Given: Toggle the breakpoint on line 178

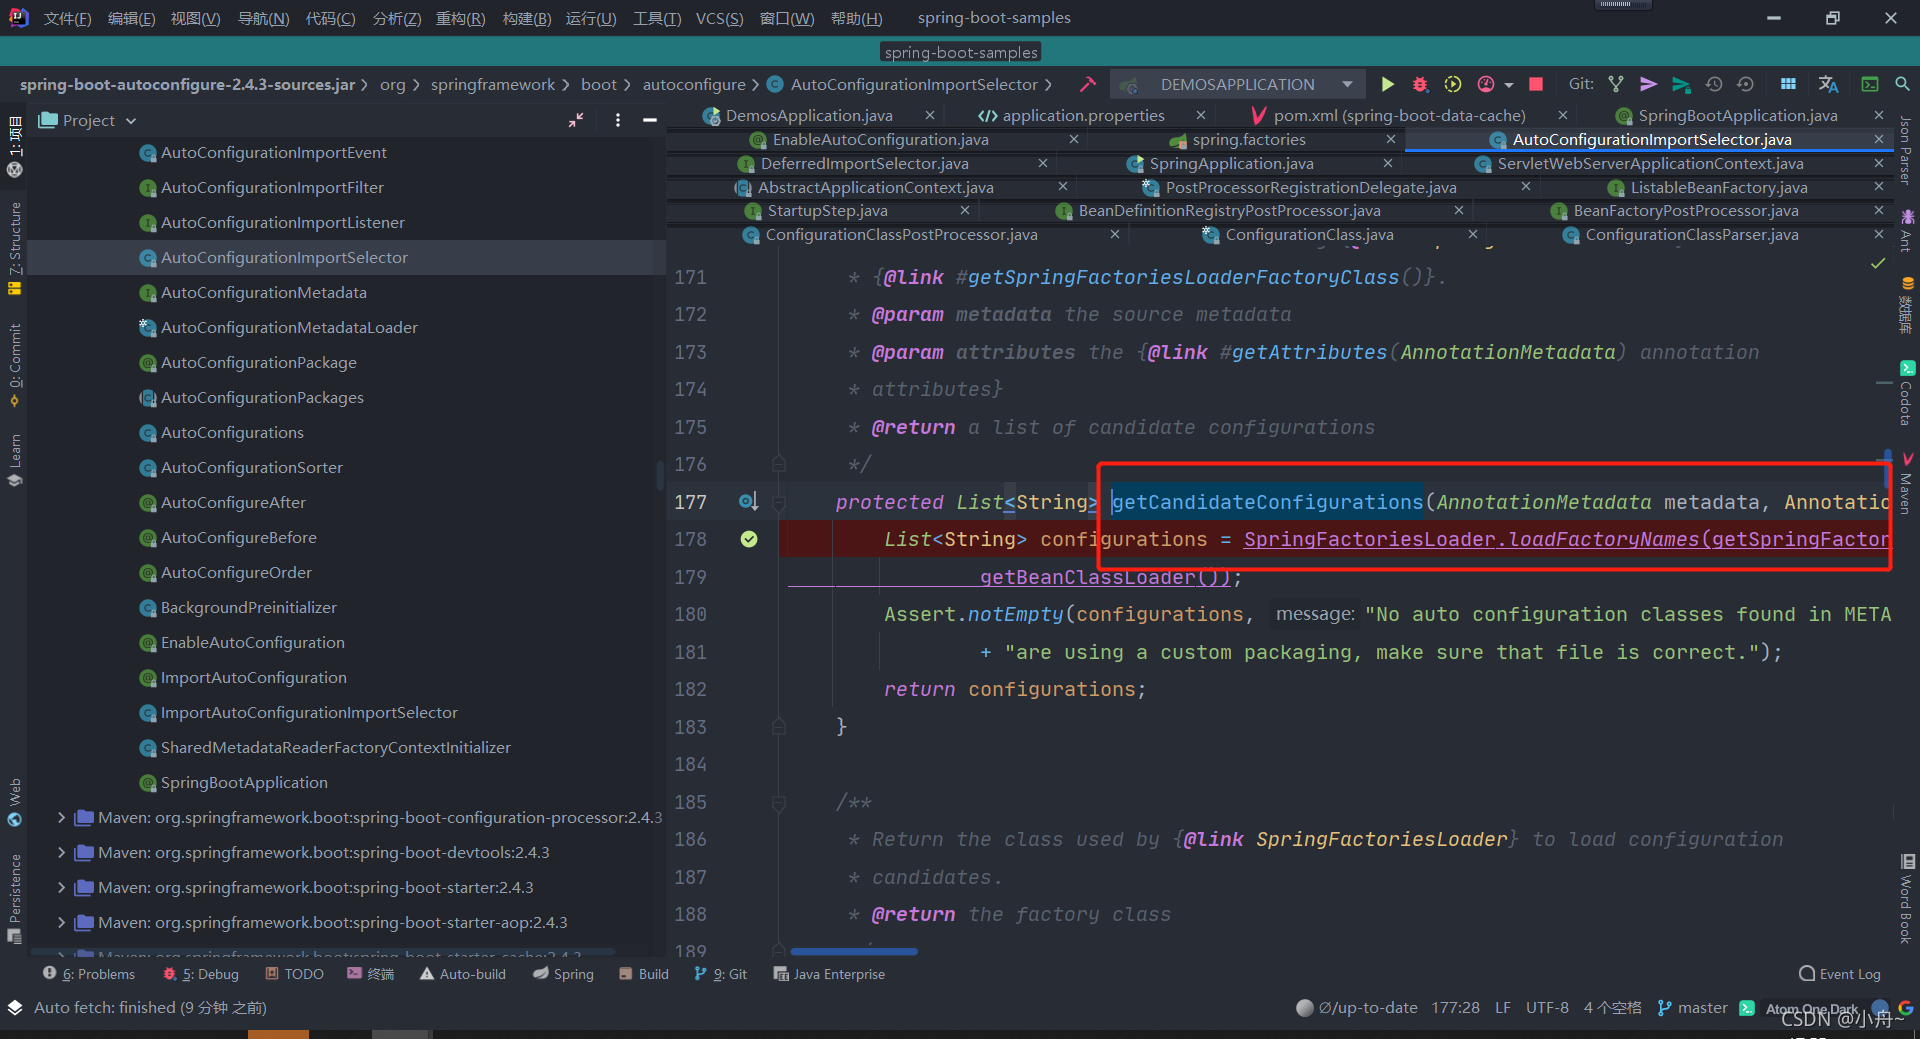Looking at the screenshot, I should [749, 539].
